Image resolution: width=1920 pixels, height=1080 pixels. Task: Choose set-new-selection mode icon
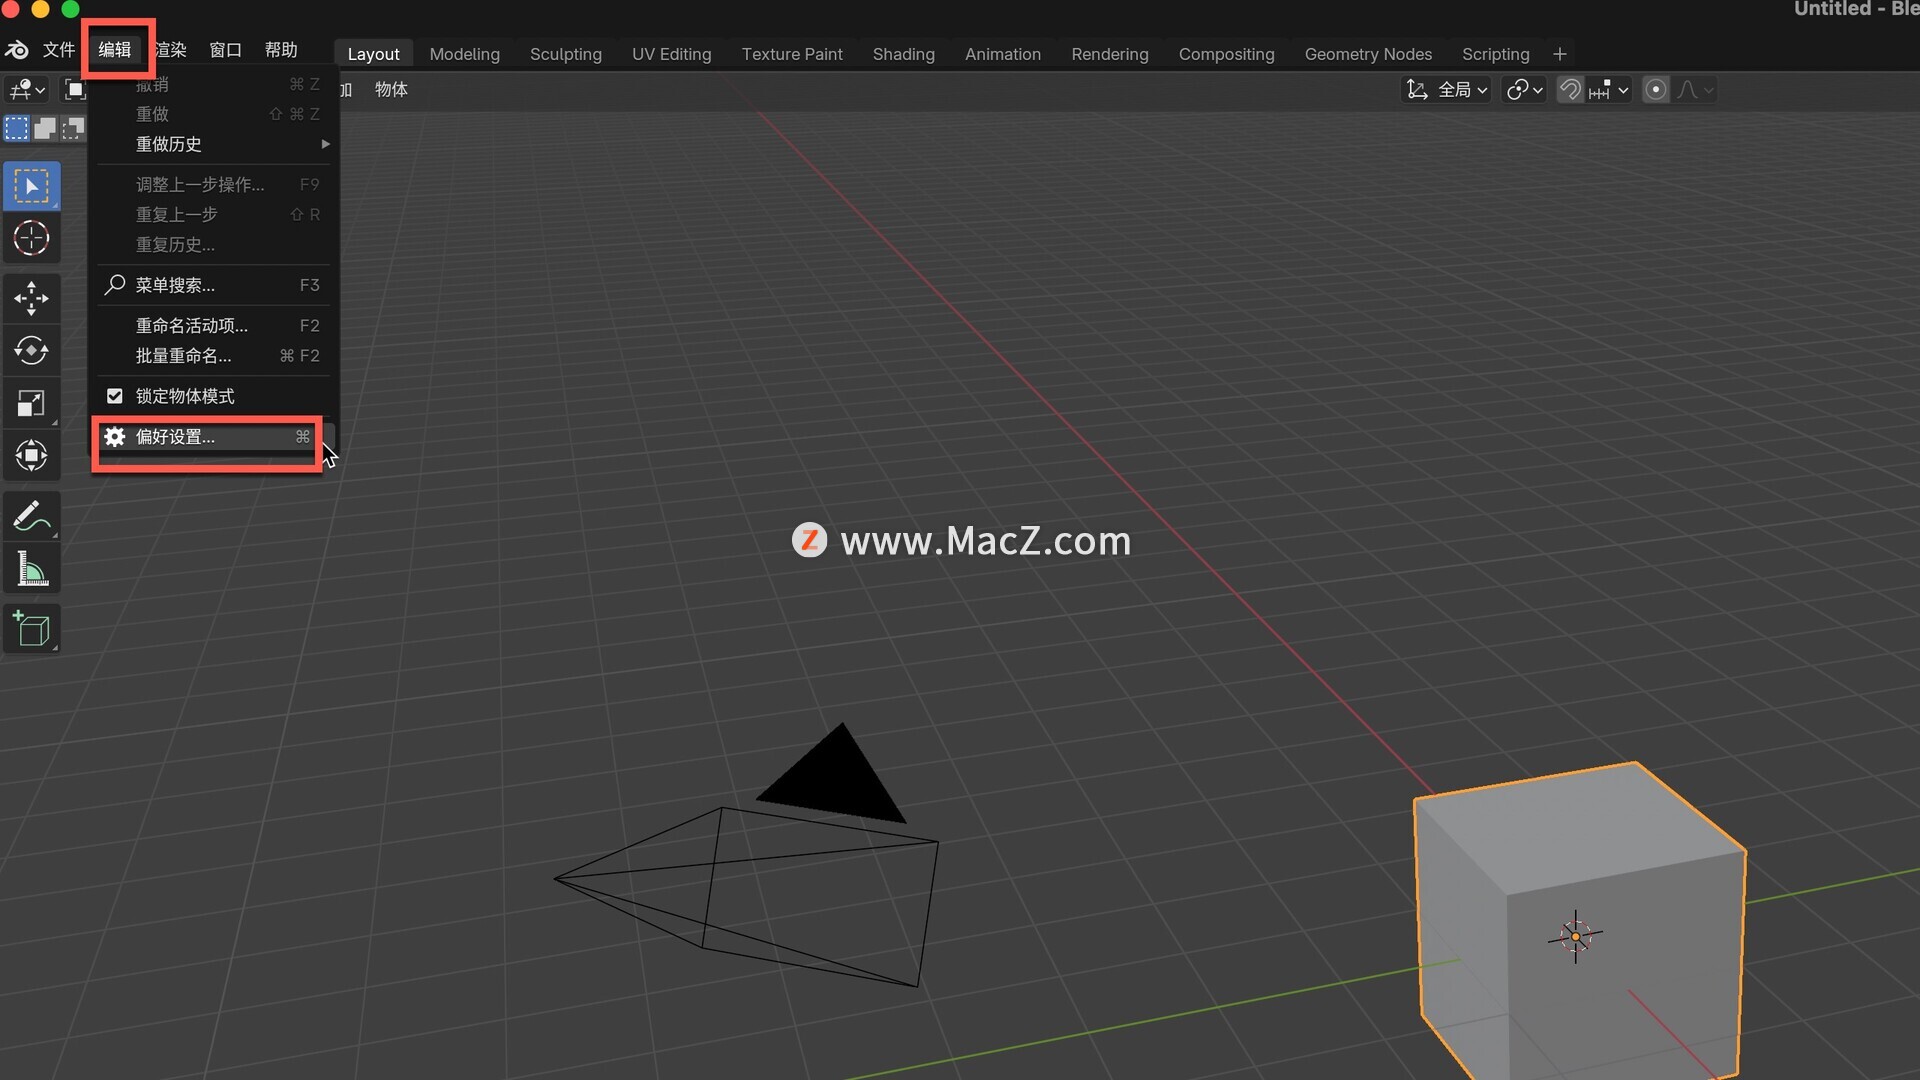(x=17, y=128)
